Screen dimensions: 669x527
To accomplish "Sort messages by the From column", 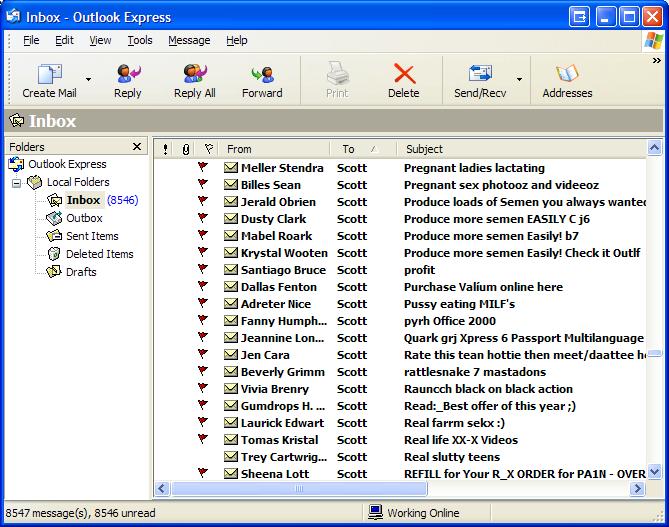I will [x=275, y=149].
